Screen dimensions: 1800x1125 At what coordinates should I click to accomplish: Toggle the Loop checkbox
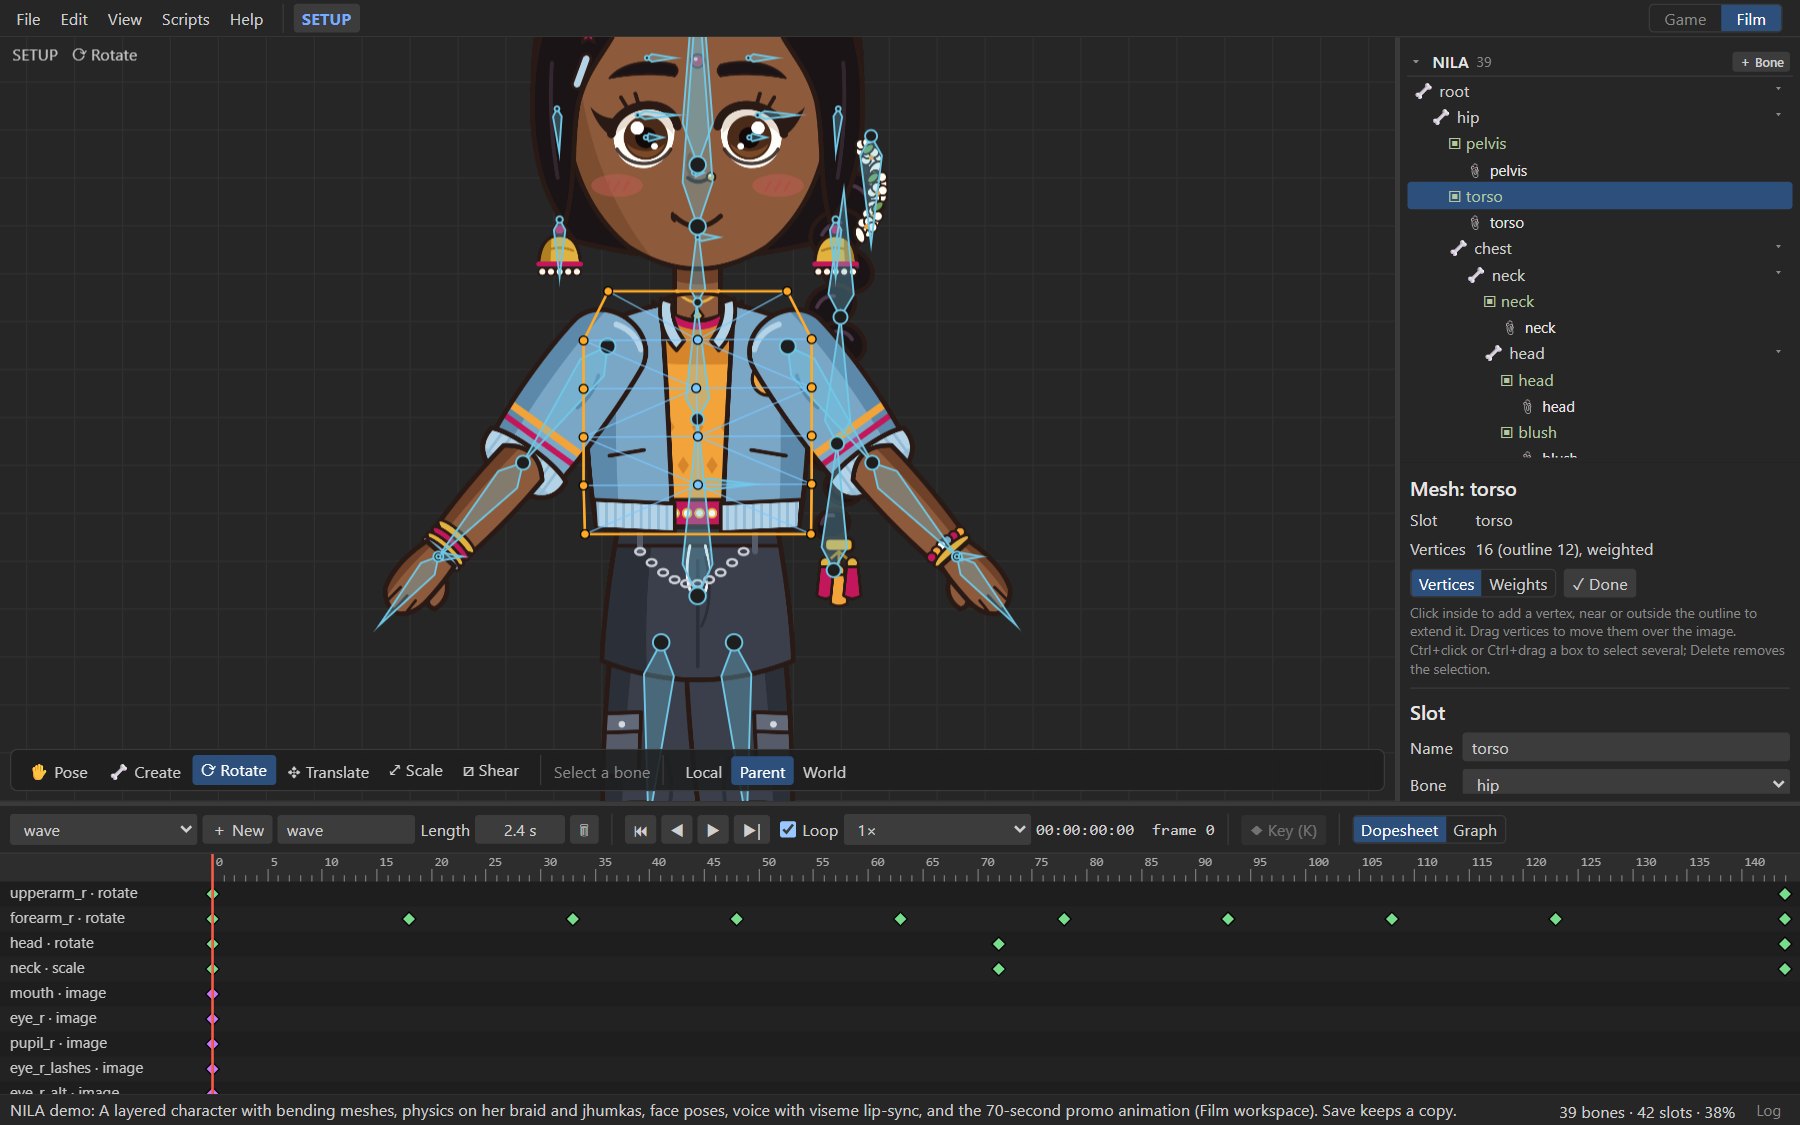pyautogui.click(x=788, y=829)
